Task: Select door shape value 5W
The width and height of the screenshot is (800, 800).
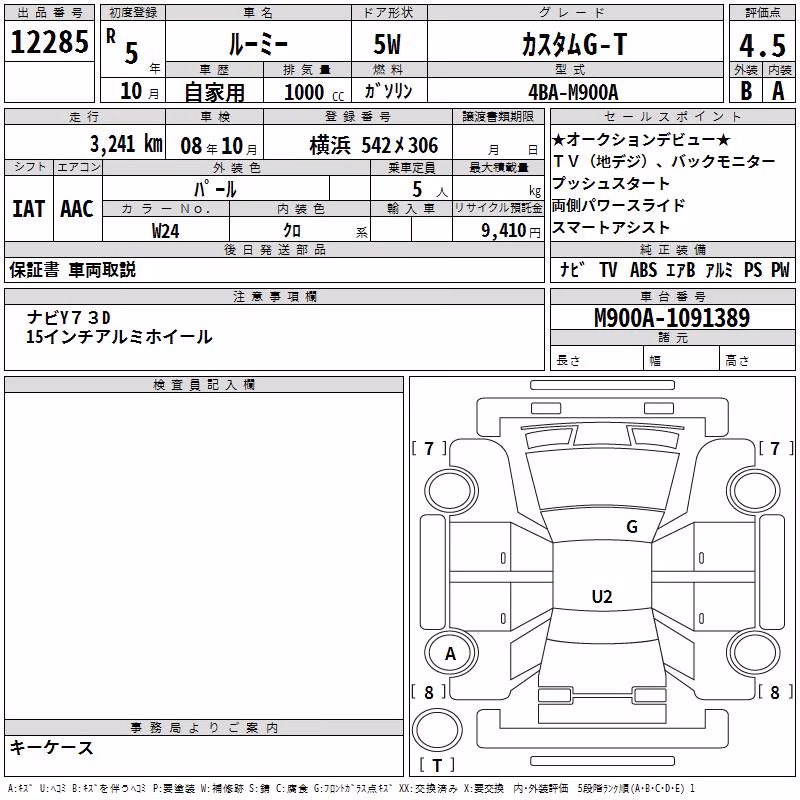Action: pos(387,44)
